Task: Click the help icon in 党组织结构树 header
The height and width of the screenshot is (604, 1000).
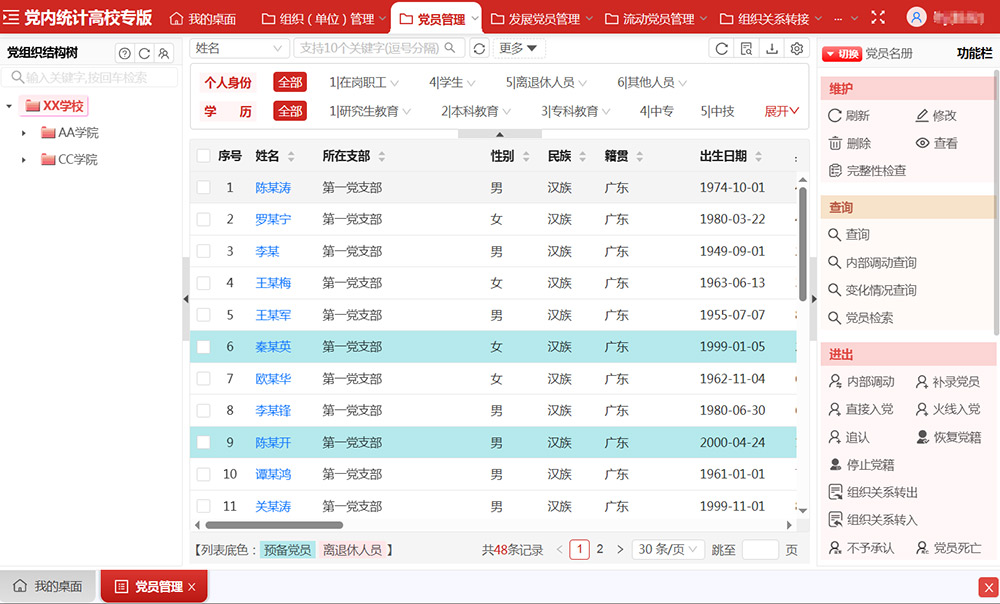Action: coord(125,54)
